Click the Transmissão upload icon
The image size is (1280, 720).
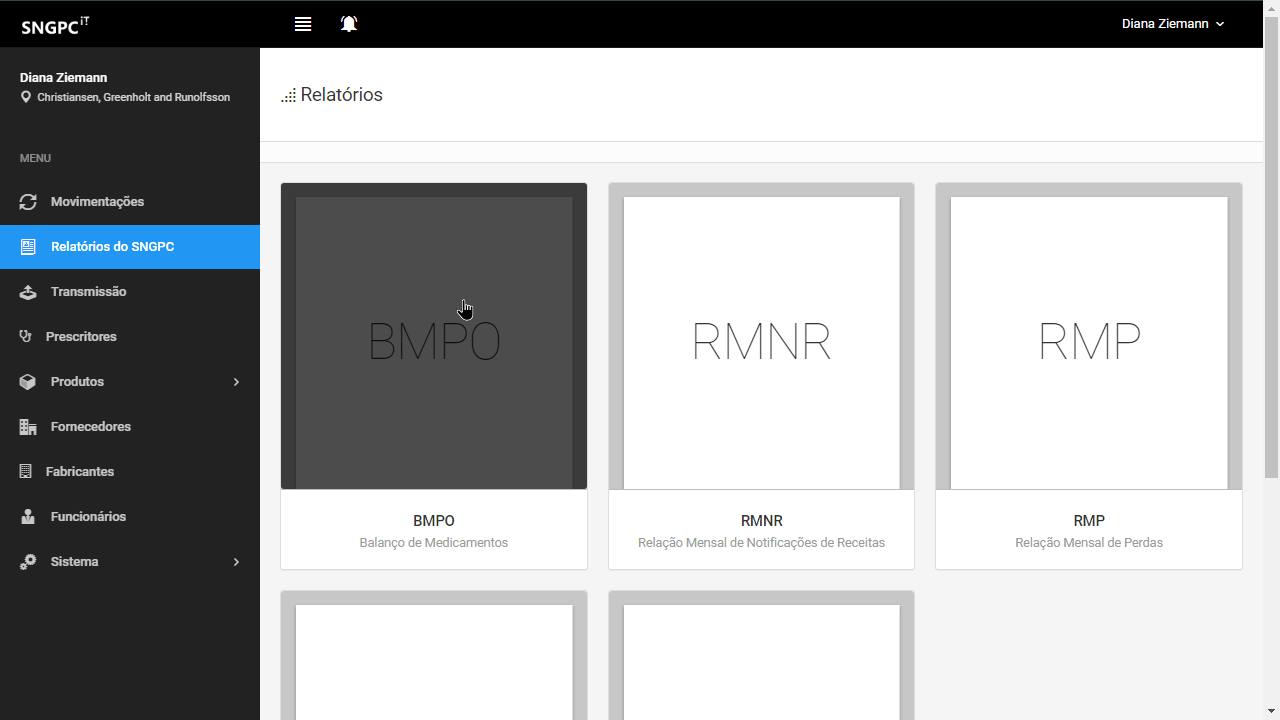click(28, 292)
